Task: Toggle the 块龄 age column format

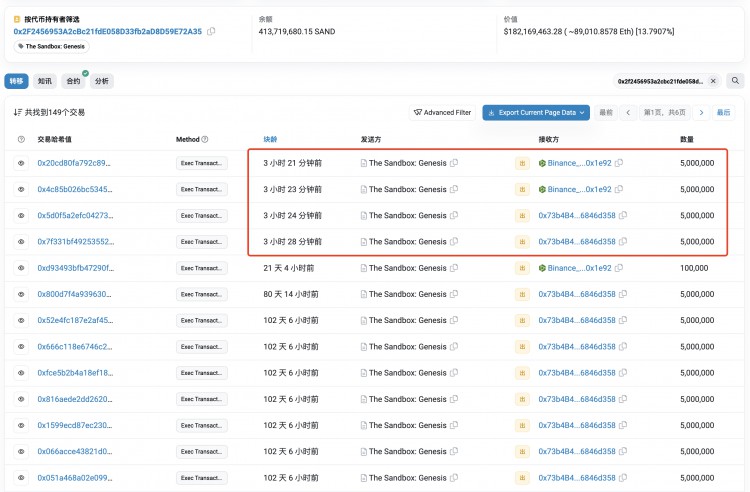Action: (270, 139)
